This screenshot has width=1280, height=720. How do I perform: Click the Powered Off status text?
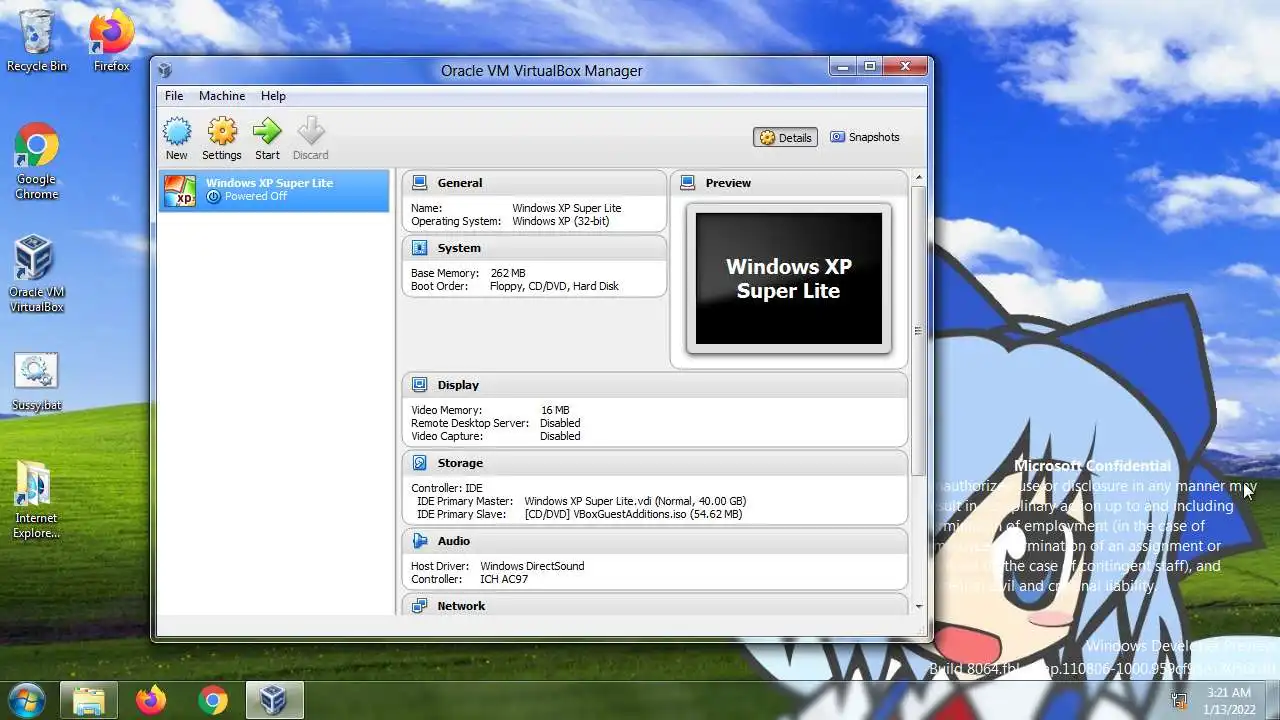click(x=256, y=196)
